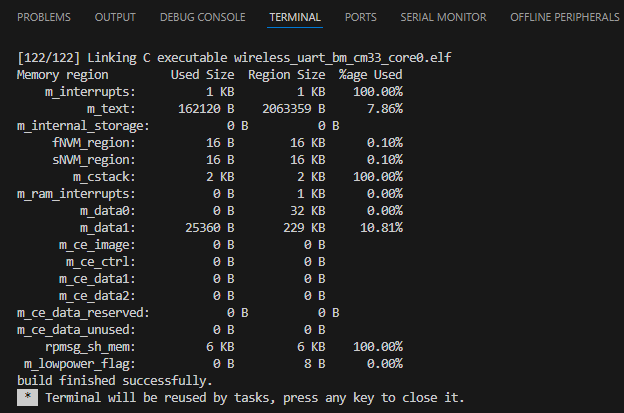Show the PORTS tab
The width and height of the screenshot is (624, 413).
361,18
